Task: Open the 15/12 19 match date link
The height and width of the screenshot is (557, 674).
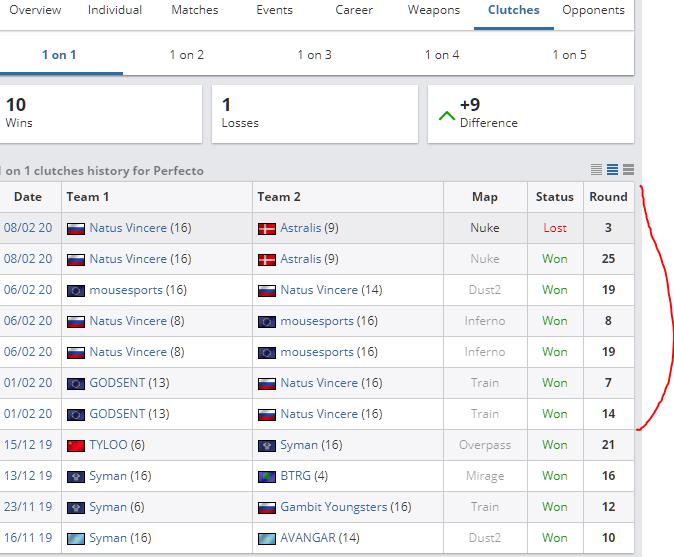Action: [x=28, y=445]
